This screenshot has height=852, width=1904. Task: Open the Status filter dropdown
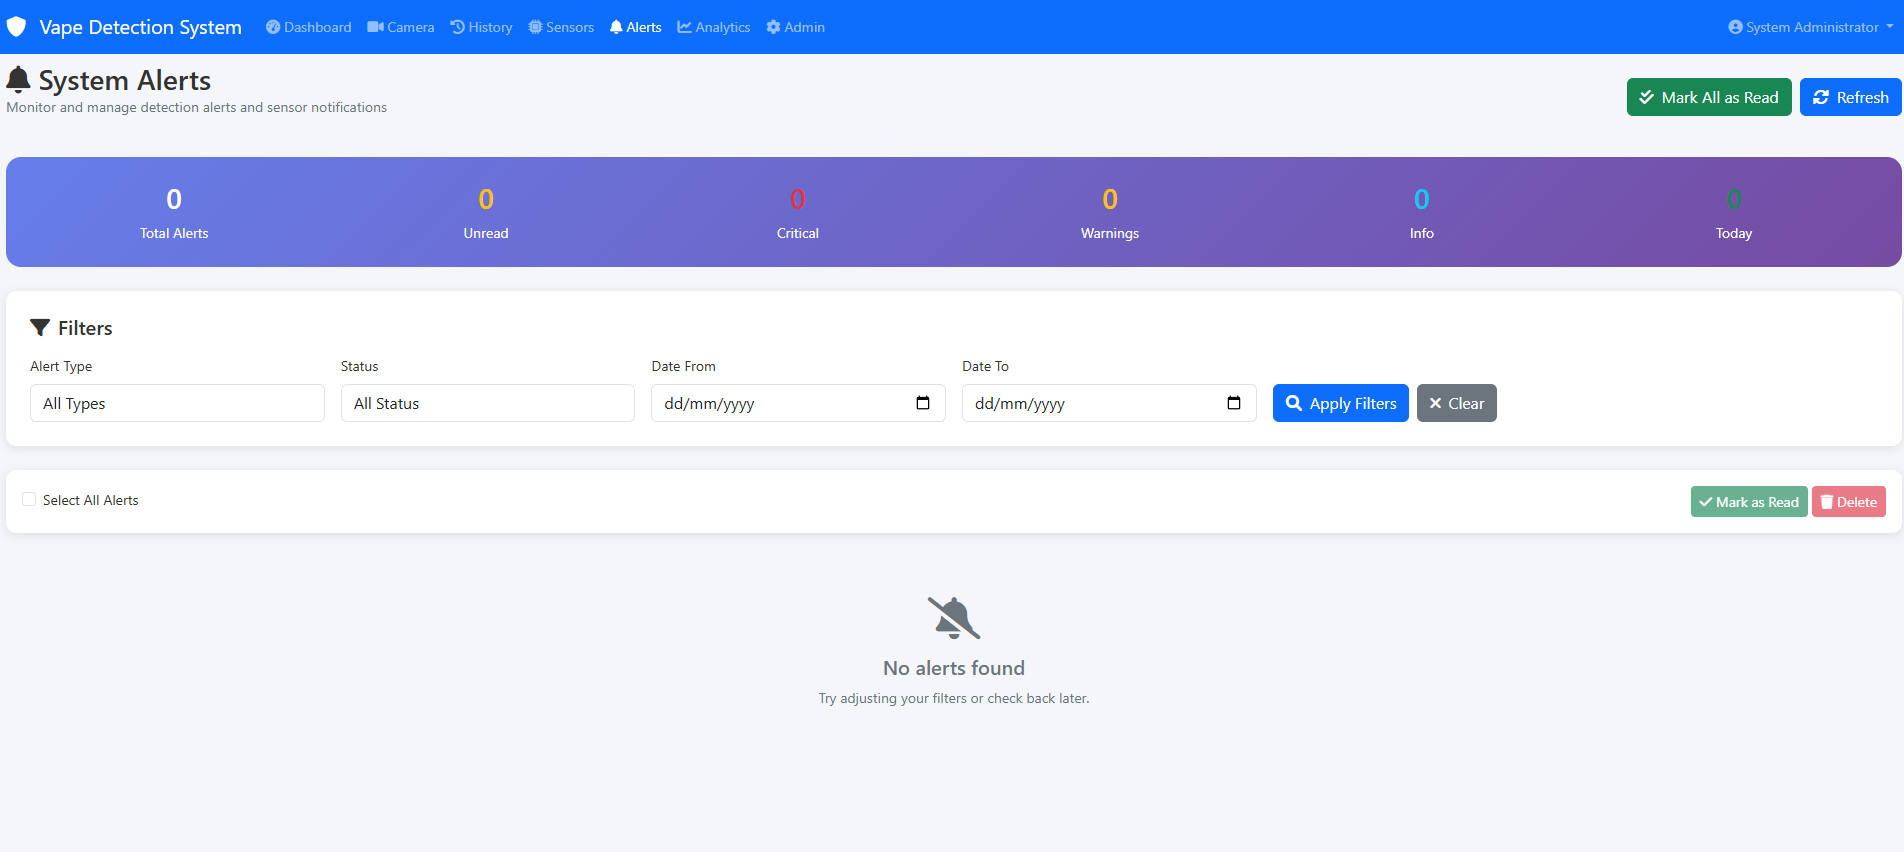click(x=487, y=403)
